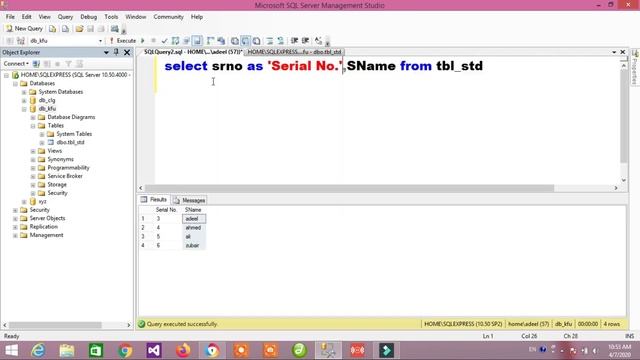Click the green Debug play icon

pos(143,41)
